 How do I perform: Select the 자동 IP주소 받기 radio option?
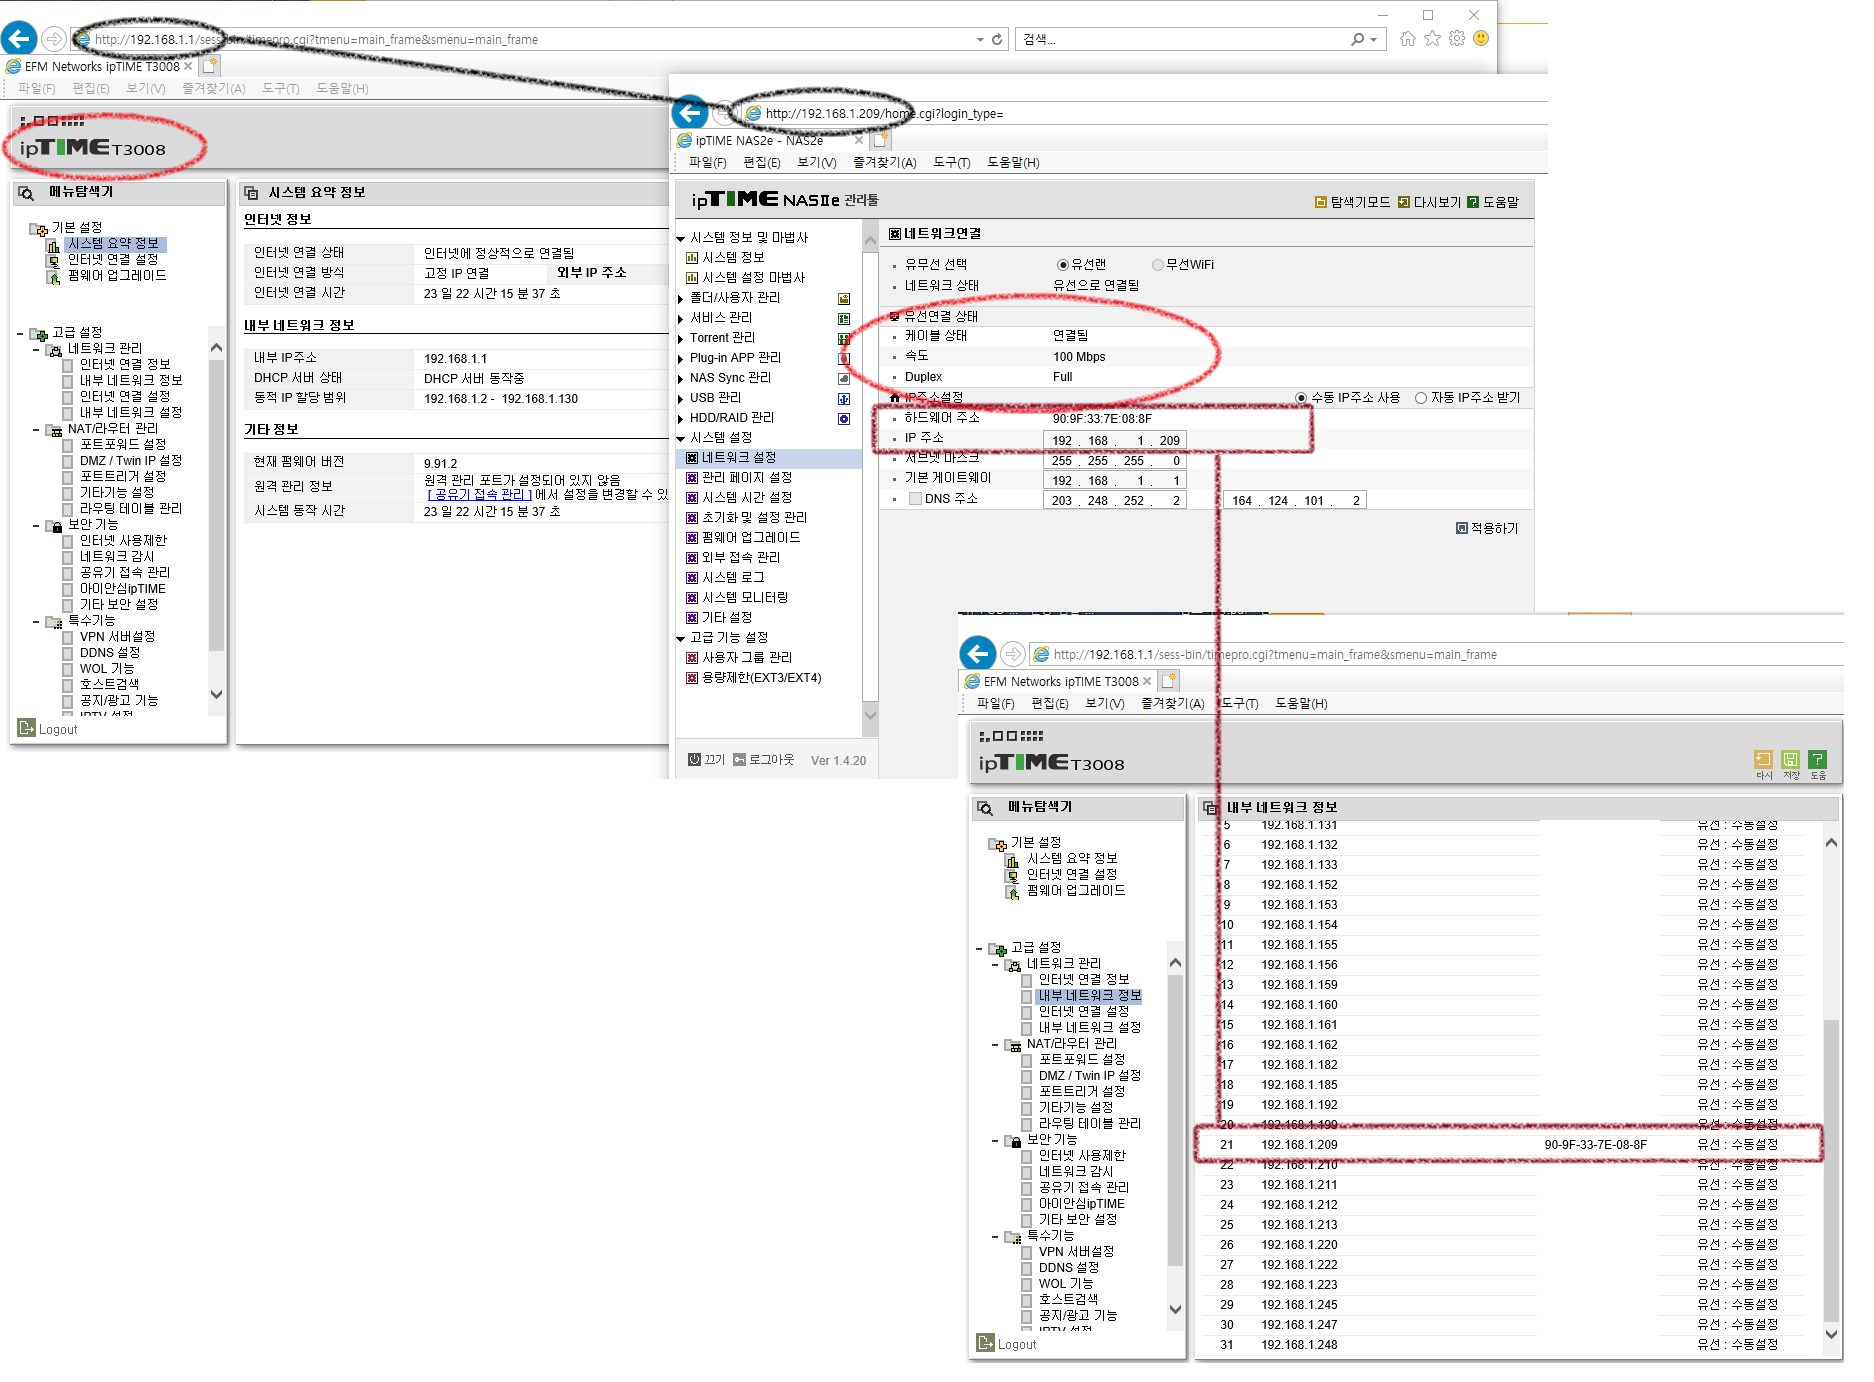pos(1421,398)
